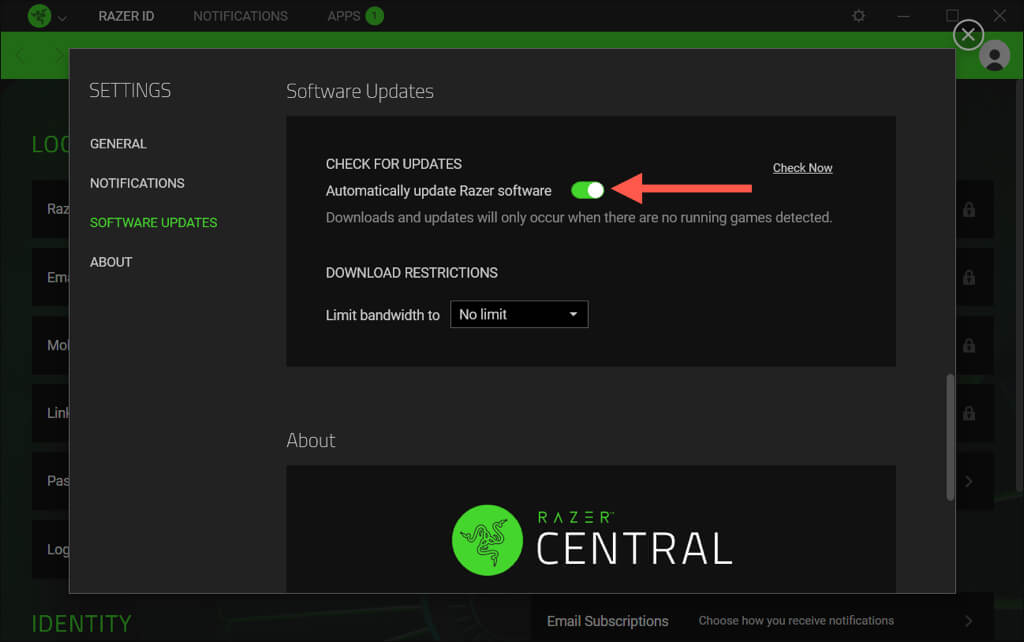1024x642 pixels.
Task: Switch to the NOTIFICATIONS top tab
Action: tap(240, 16)
